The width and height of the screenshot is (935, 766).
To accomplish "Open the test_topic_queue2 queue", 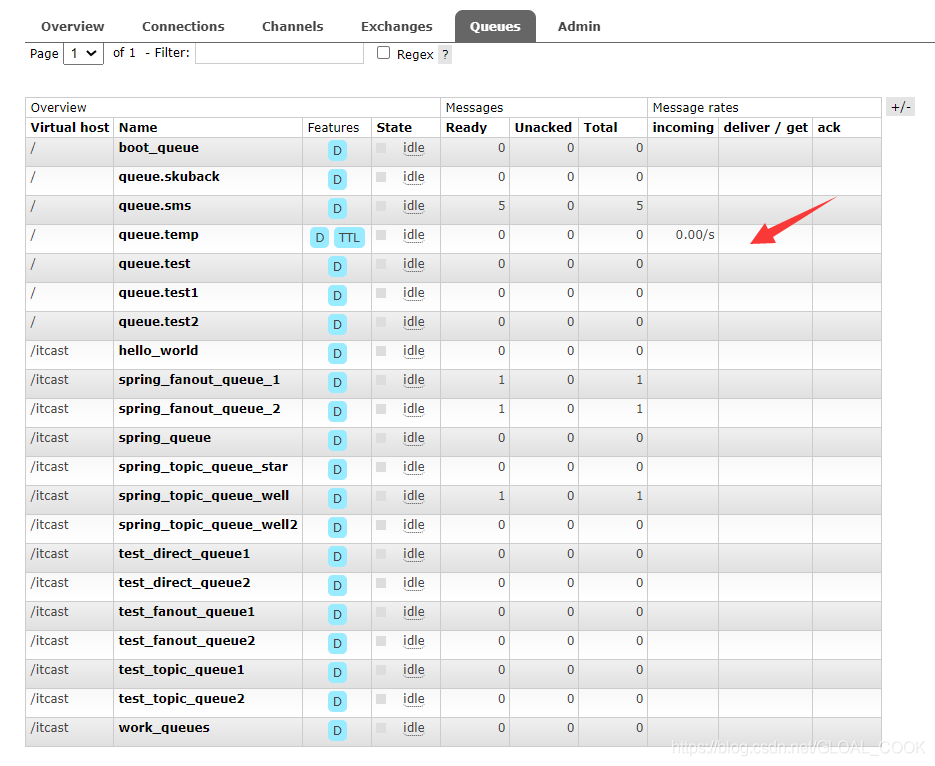I will (x=181, y=699).
